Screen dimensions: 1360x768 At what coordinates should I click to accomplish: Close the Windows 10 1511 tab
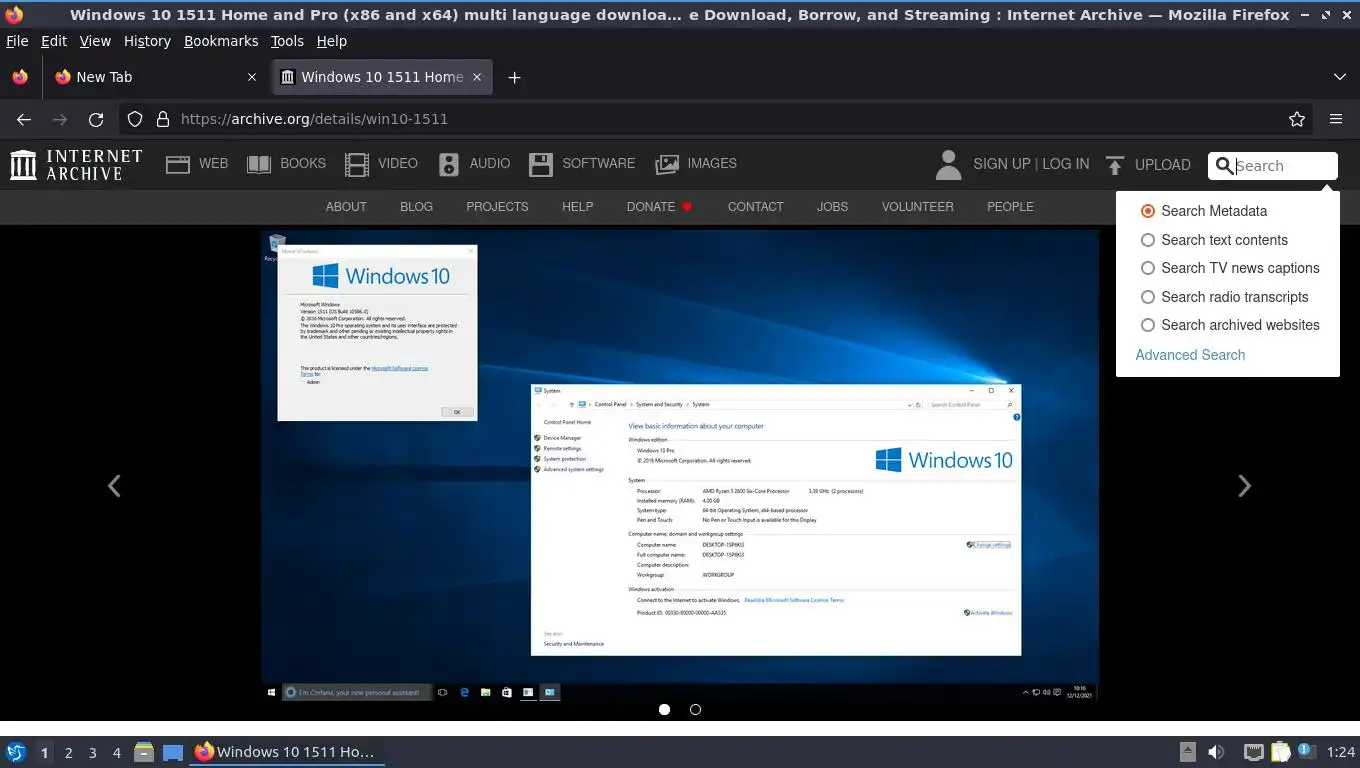(477, 77)
